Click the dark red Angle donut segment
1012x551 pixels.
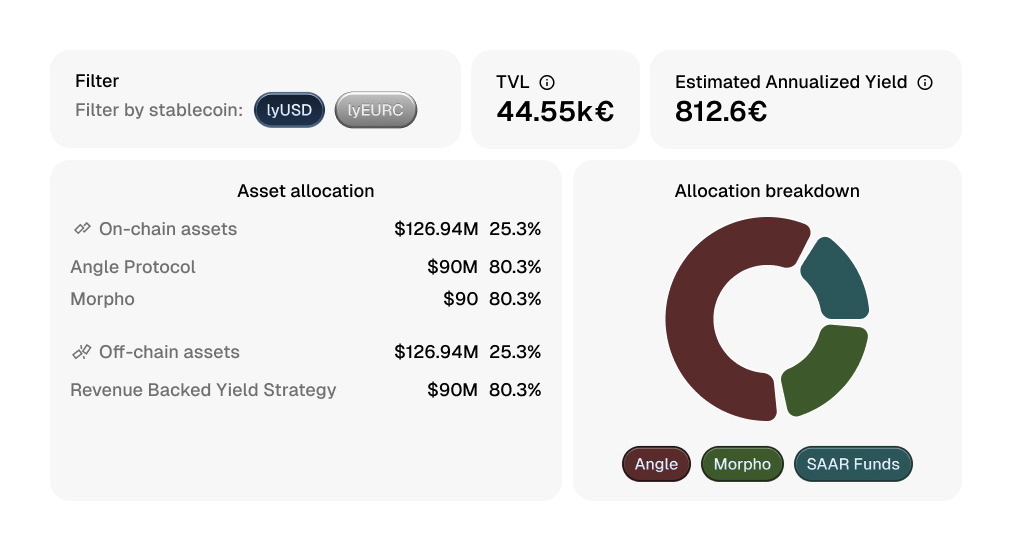tap(700, 320)
